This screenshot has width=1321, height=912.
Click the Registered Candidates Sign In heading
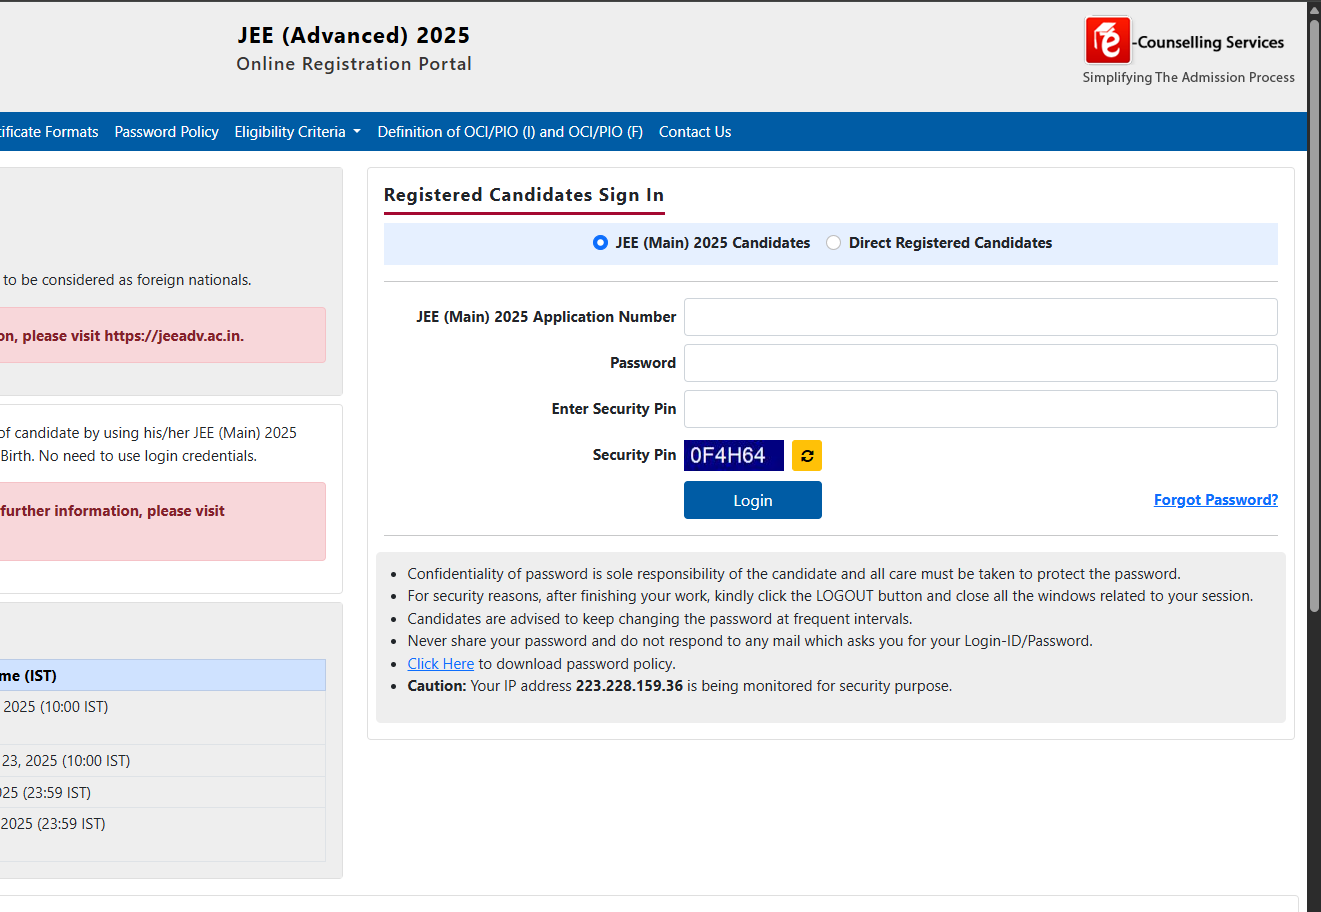coord(524,195)
